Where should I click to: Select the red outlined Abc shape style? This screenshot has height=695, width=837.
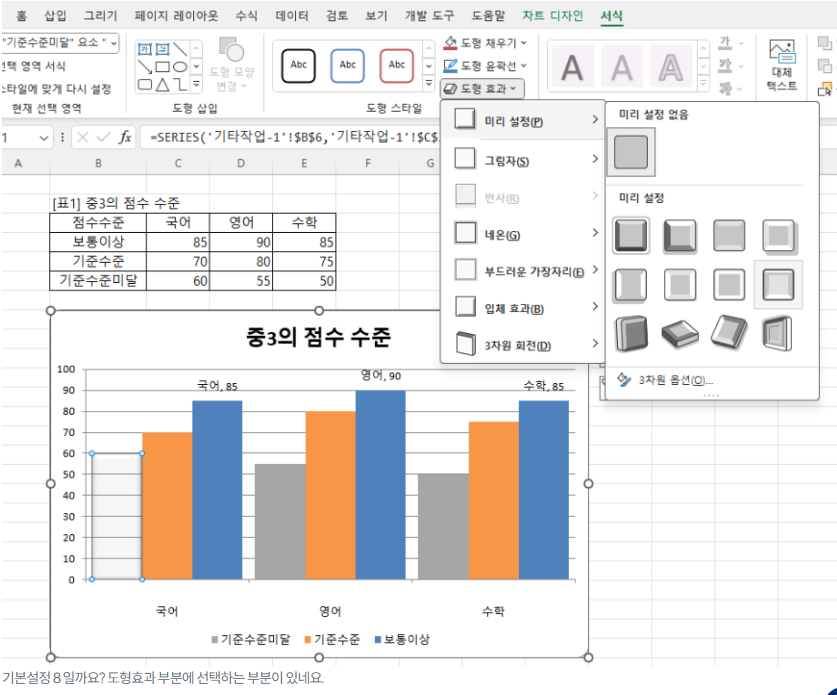[x=397, y=65]
